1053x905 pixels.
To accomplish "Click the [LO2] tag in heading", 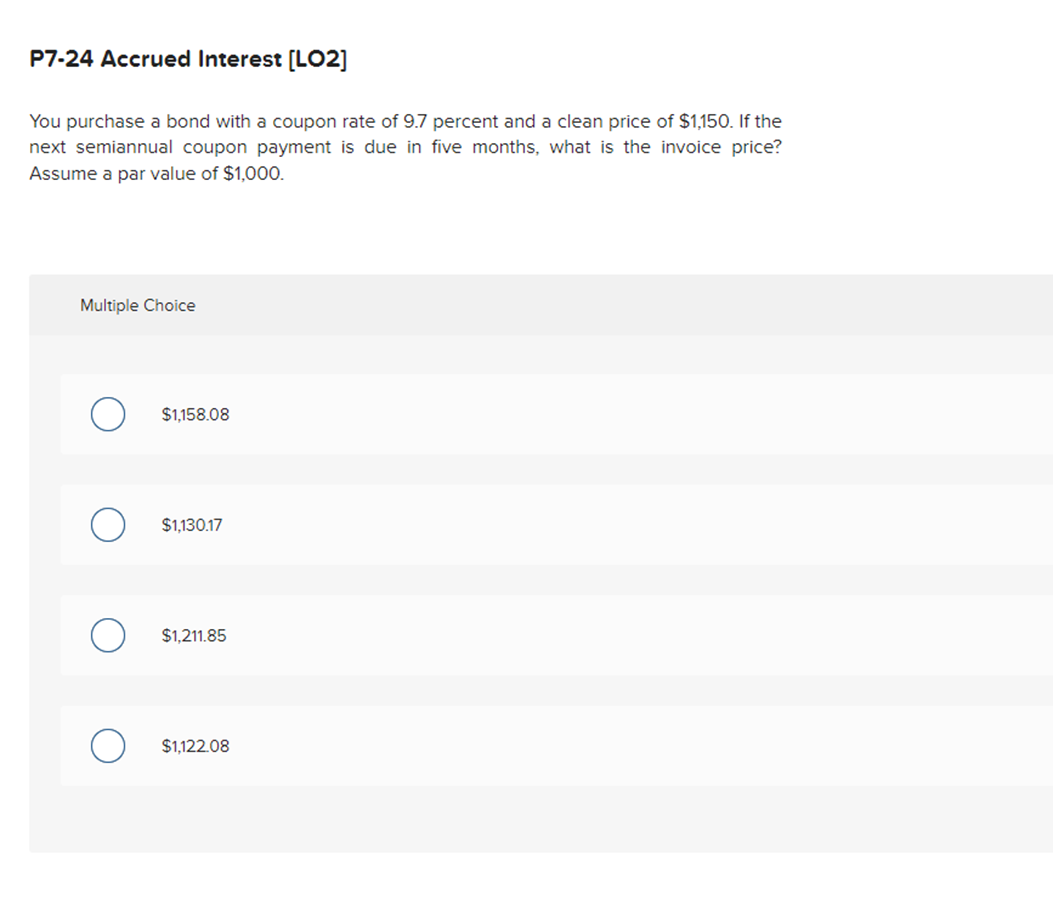I will 317,59.
